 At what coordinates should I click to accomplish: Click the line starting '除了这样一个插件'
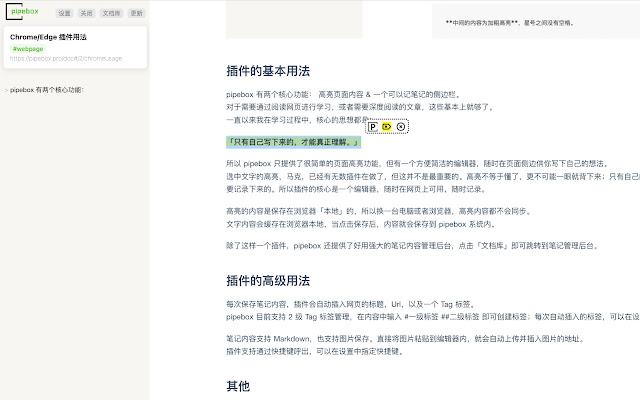(412, 246)
